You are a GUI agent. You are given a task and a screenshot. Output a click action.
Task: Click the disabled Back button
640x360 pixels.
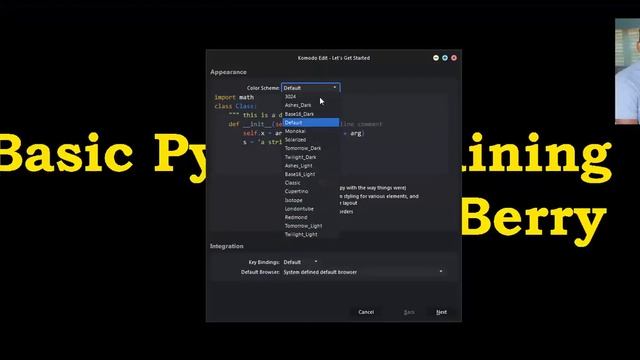coord(409,312)
